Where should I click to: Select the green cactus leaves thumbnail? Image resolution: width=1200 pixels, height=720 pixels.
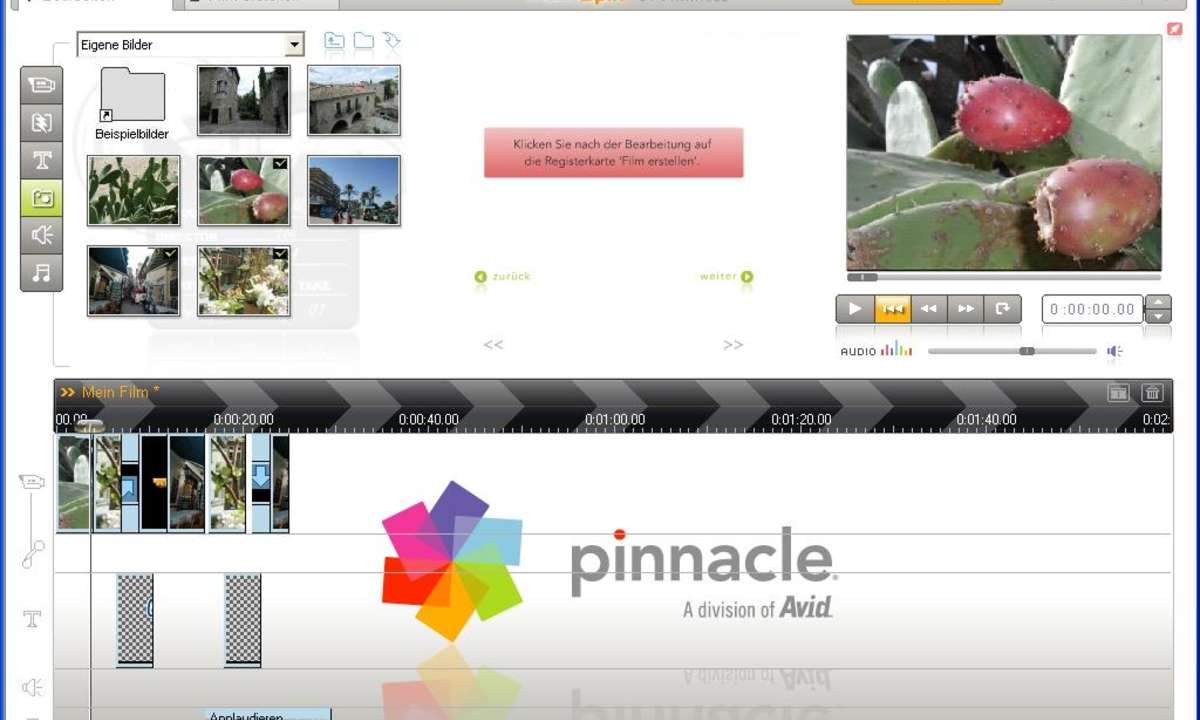pos(134,190)
